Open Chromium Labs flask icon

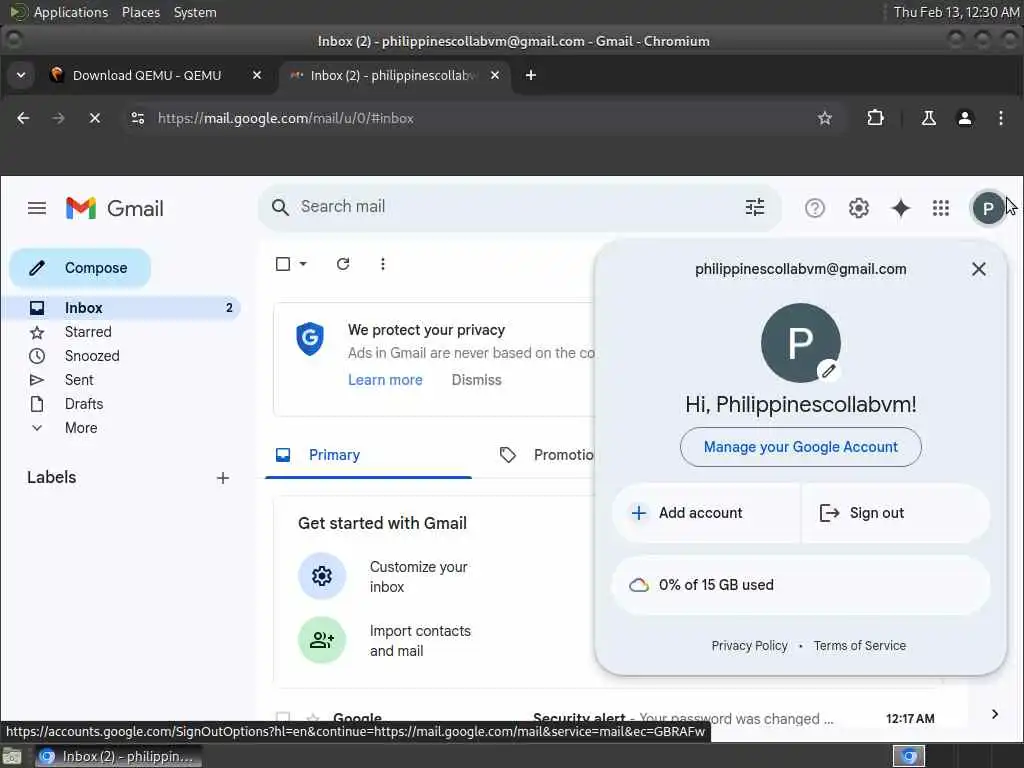pos(928,118)
